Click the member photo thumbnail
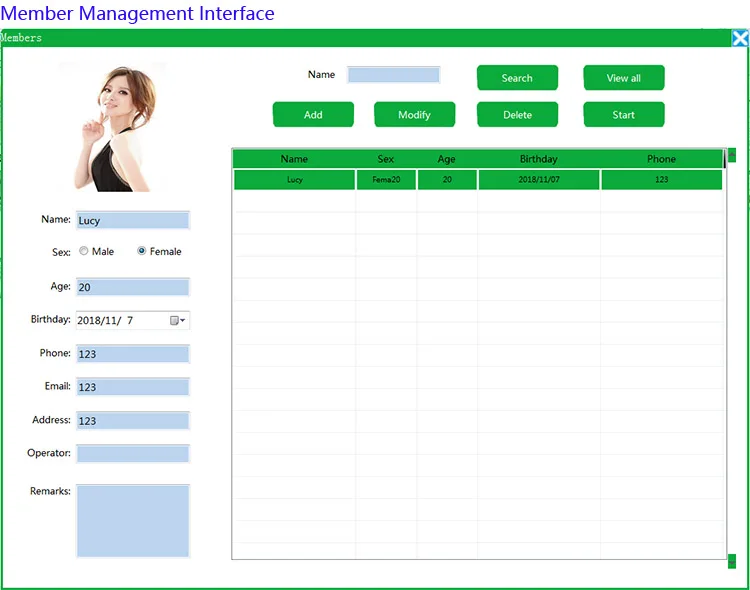 [115, 128]
